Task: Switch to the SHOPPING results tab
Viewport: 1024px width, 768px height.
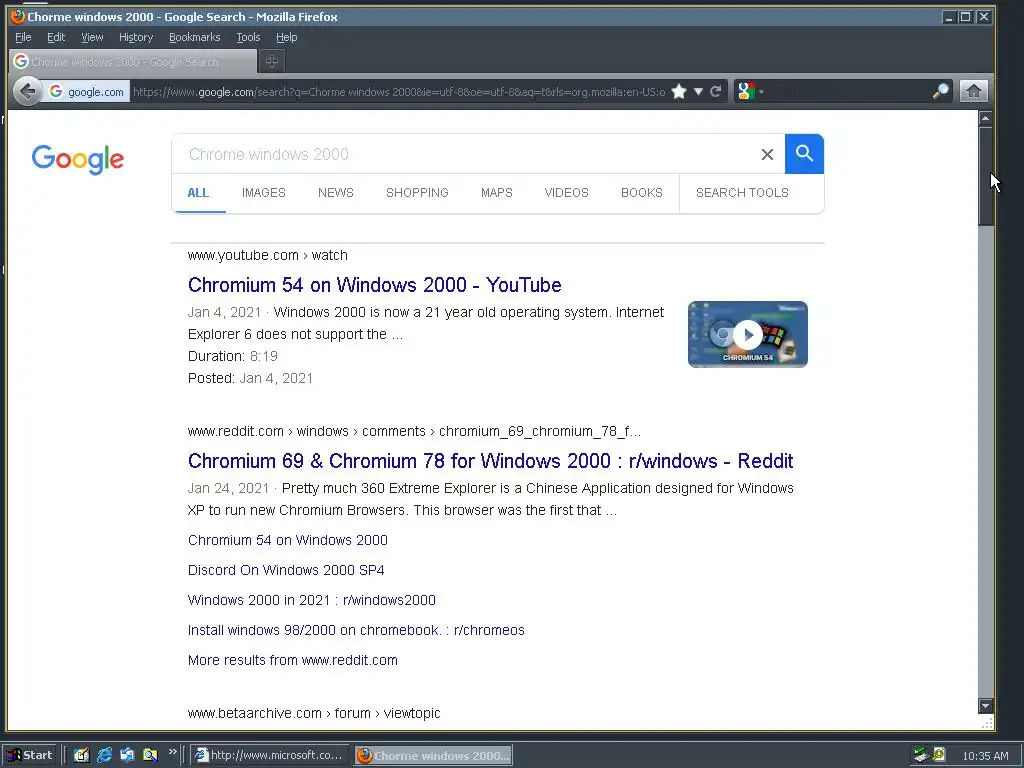Action: [417, 193]
